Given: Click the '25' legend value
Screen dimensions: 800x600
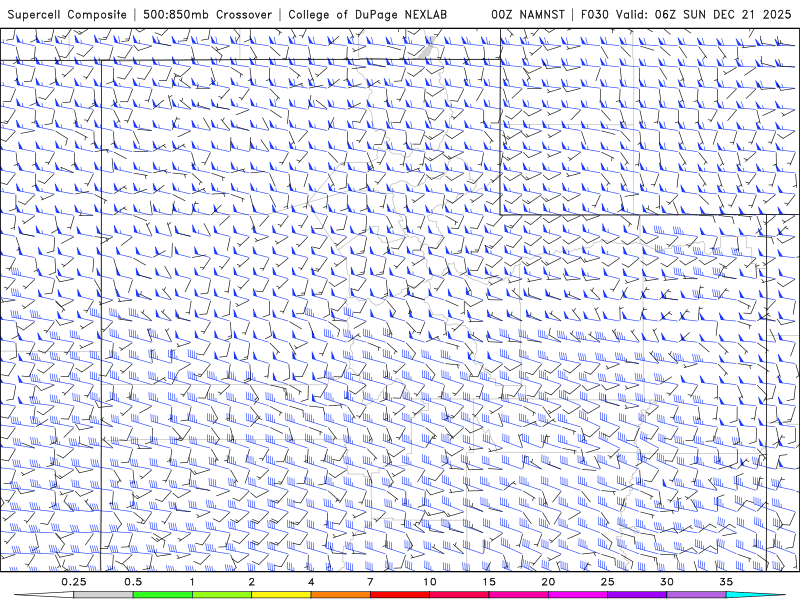Looking at the screenshot, I should click(608, 582).
